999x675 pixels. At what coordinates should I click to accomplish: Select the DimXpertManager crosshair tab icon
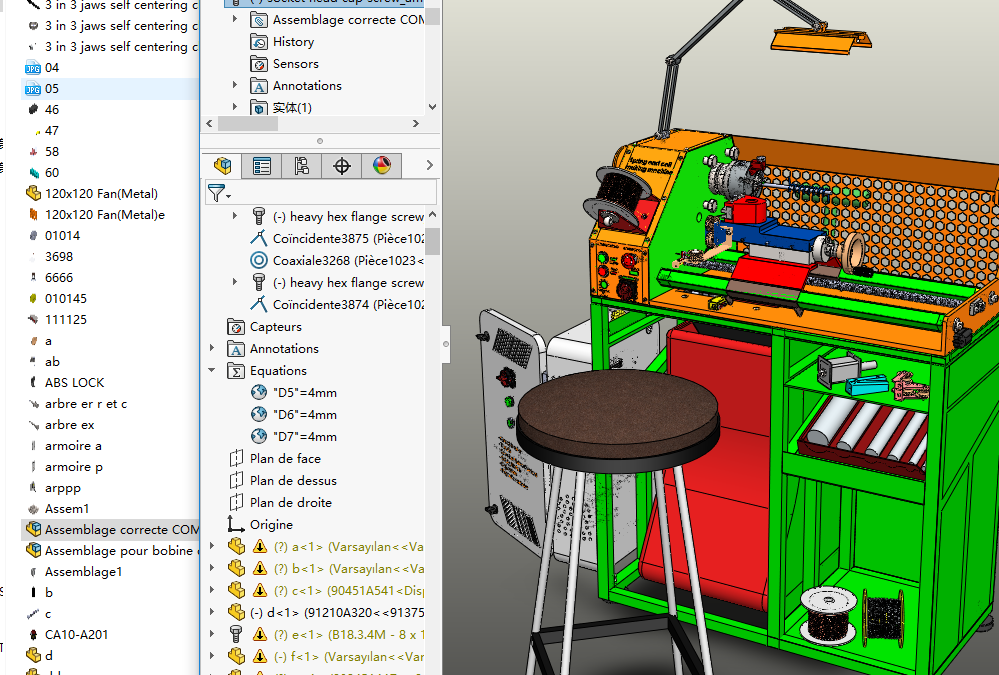tap(341, 166)
